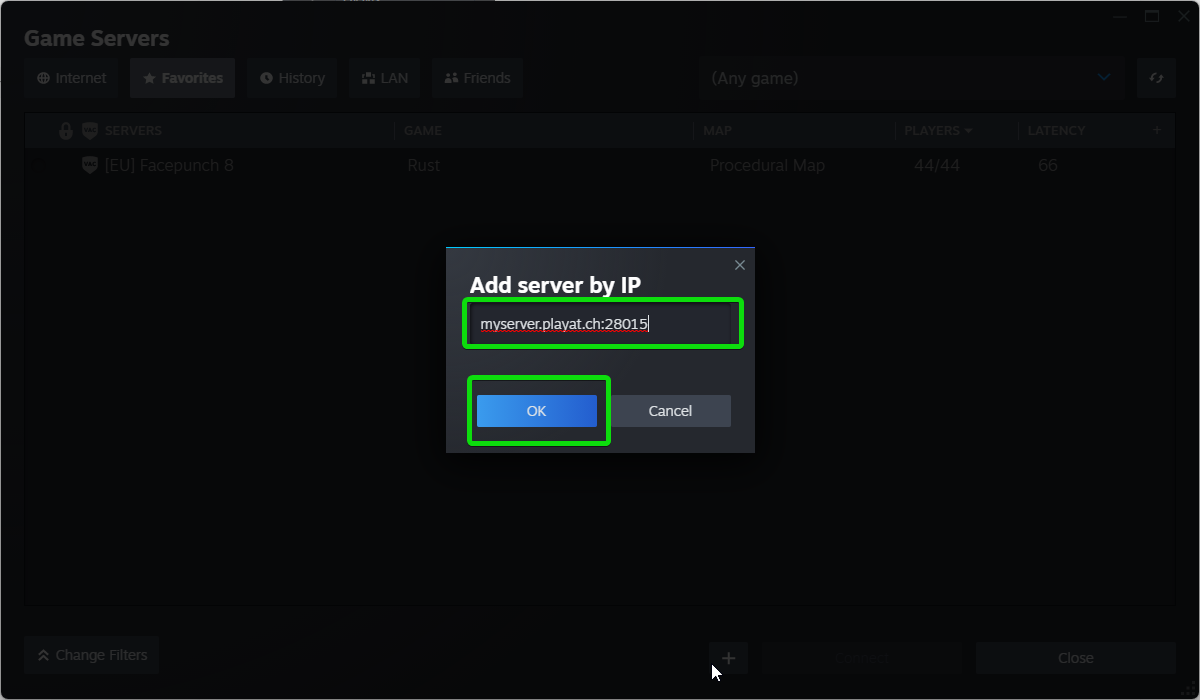Sort by the SERVERS column header
The image size is (1200, 700).
[x=133, y=130]
